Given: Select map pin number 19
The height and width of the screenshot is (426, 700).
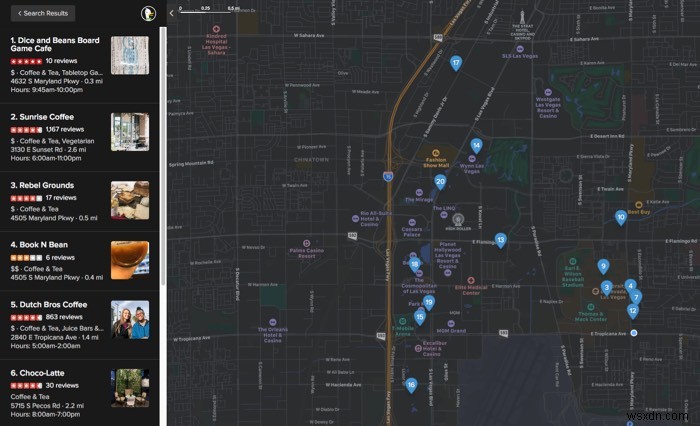Looking at the screenshot, I should 429,302.
